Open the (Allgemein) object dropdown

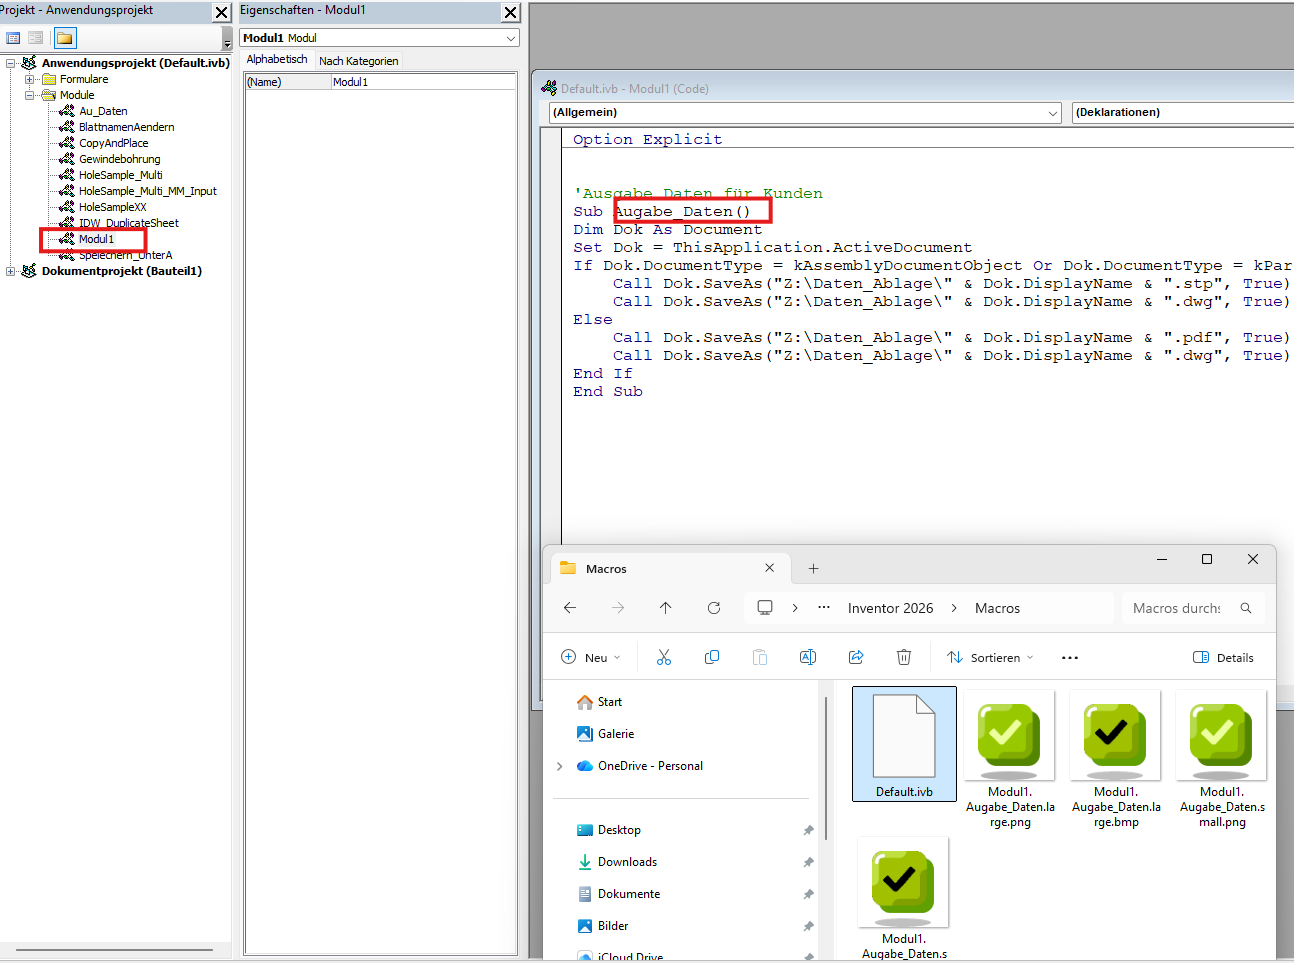pos(1052,113)
